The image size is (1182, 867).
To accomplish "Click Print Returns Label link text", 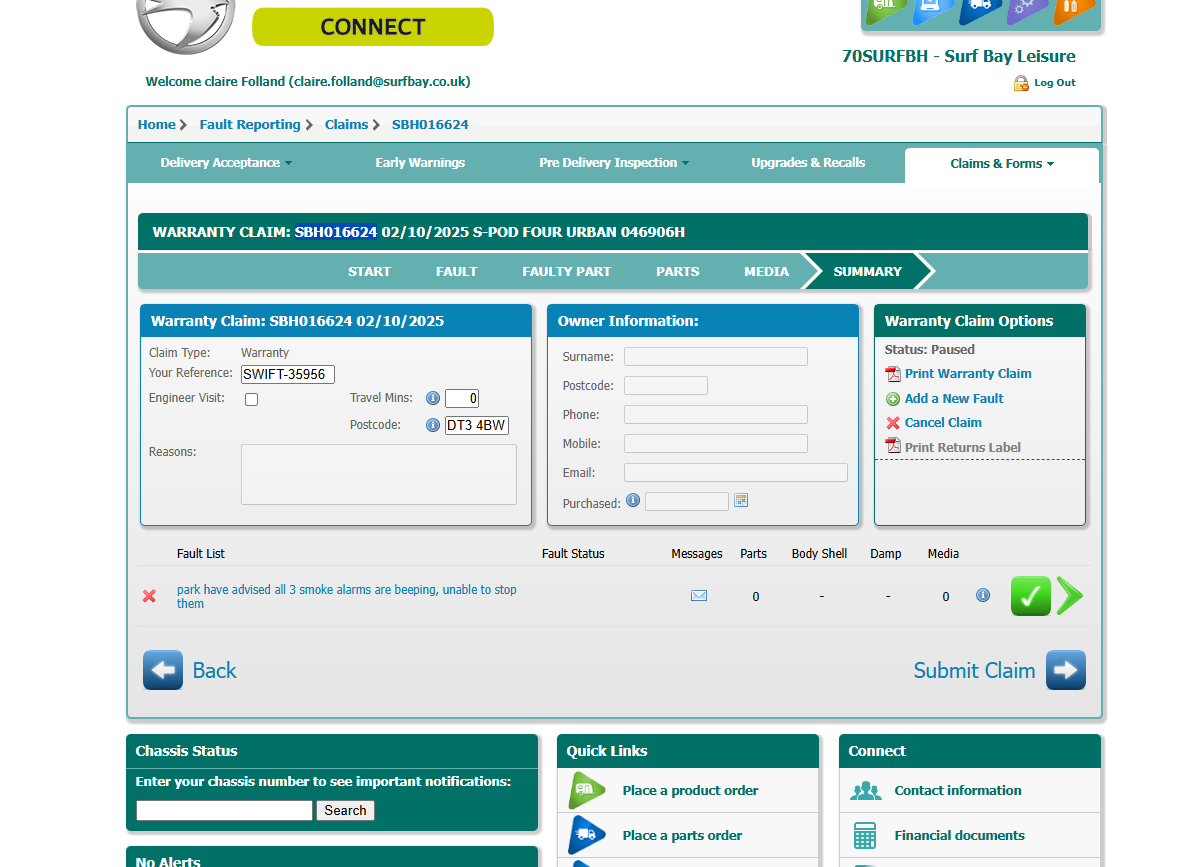I will [x=963, y=448].
